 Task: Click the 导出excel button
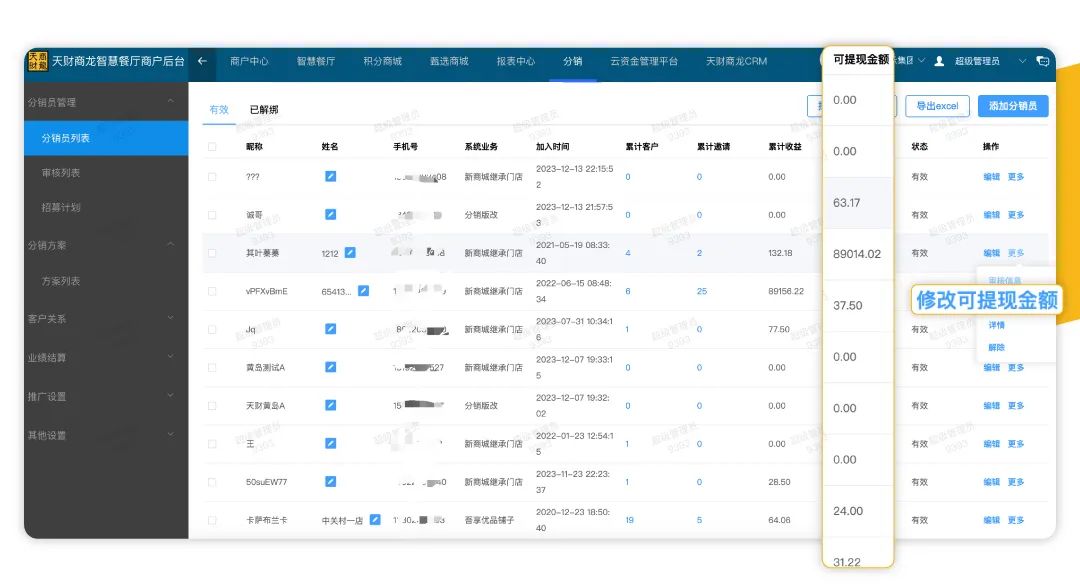pos(937,106)
